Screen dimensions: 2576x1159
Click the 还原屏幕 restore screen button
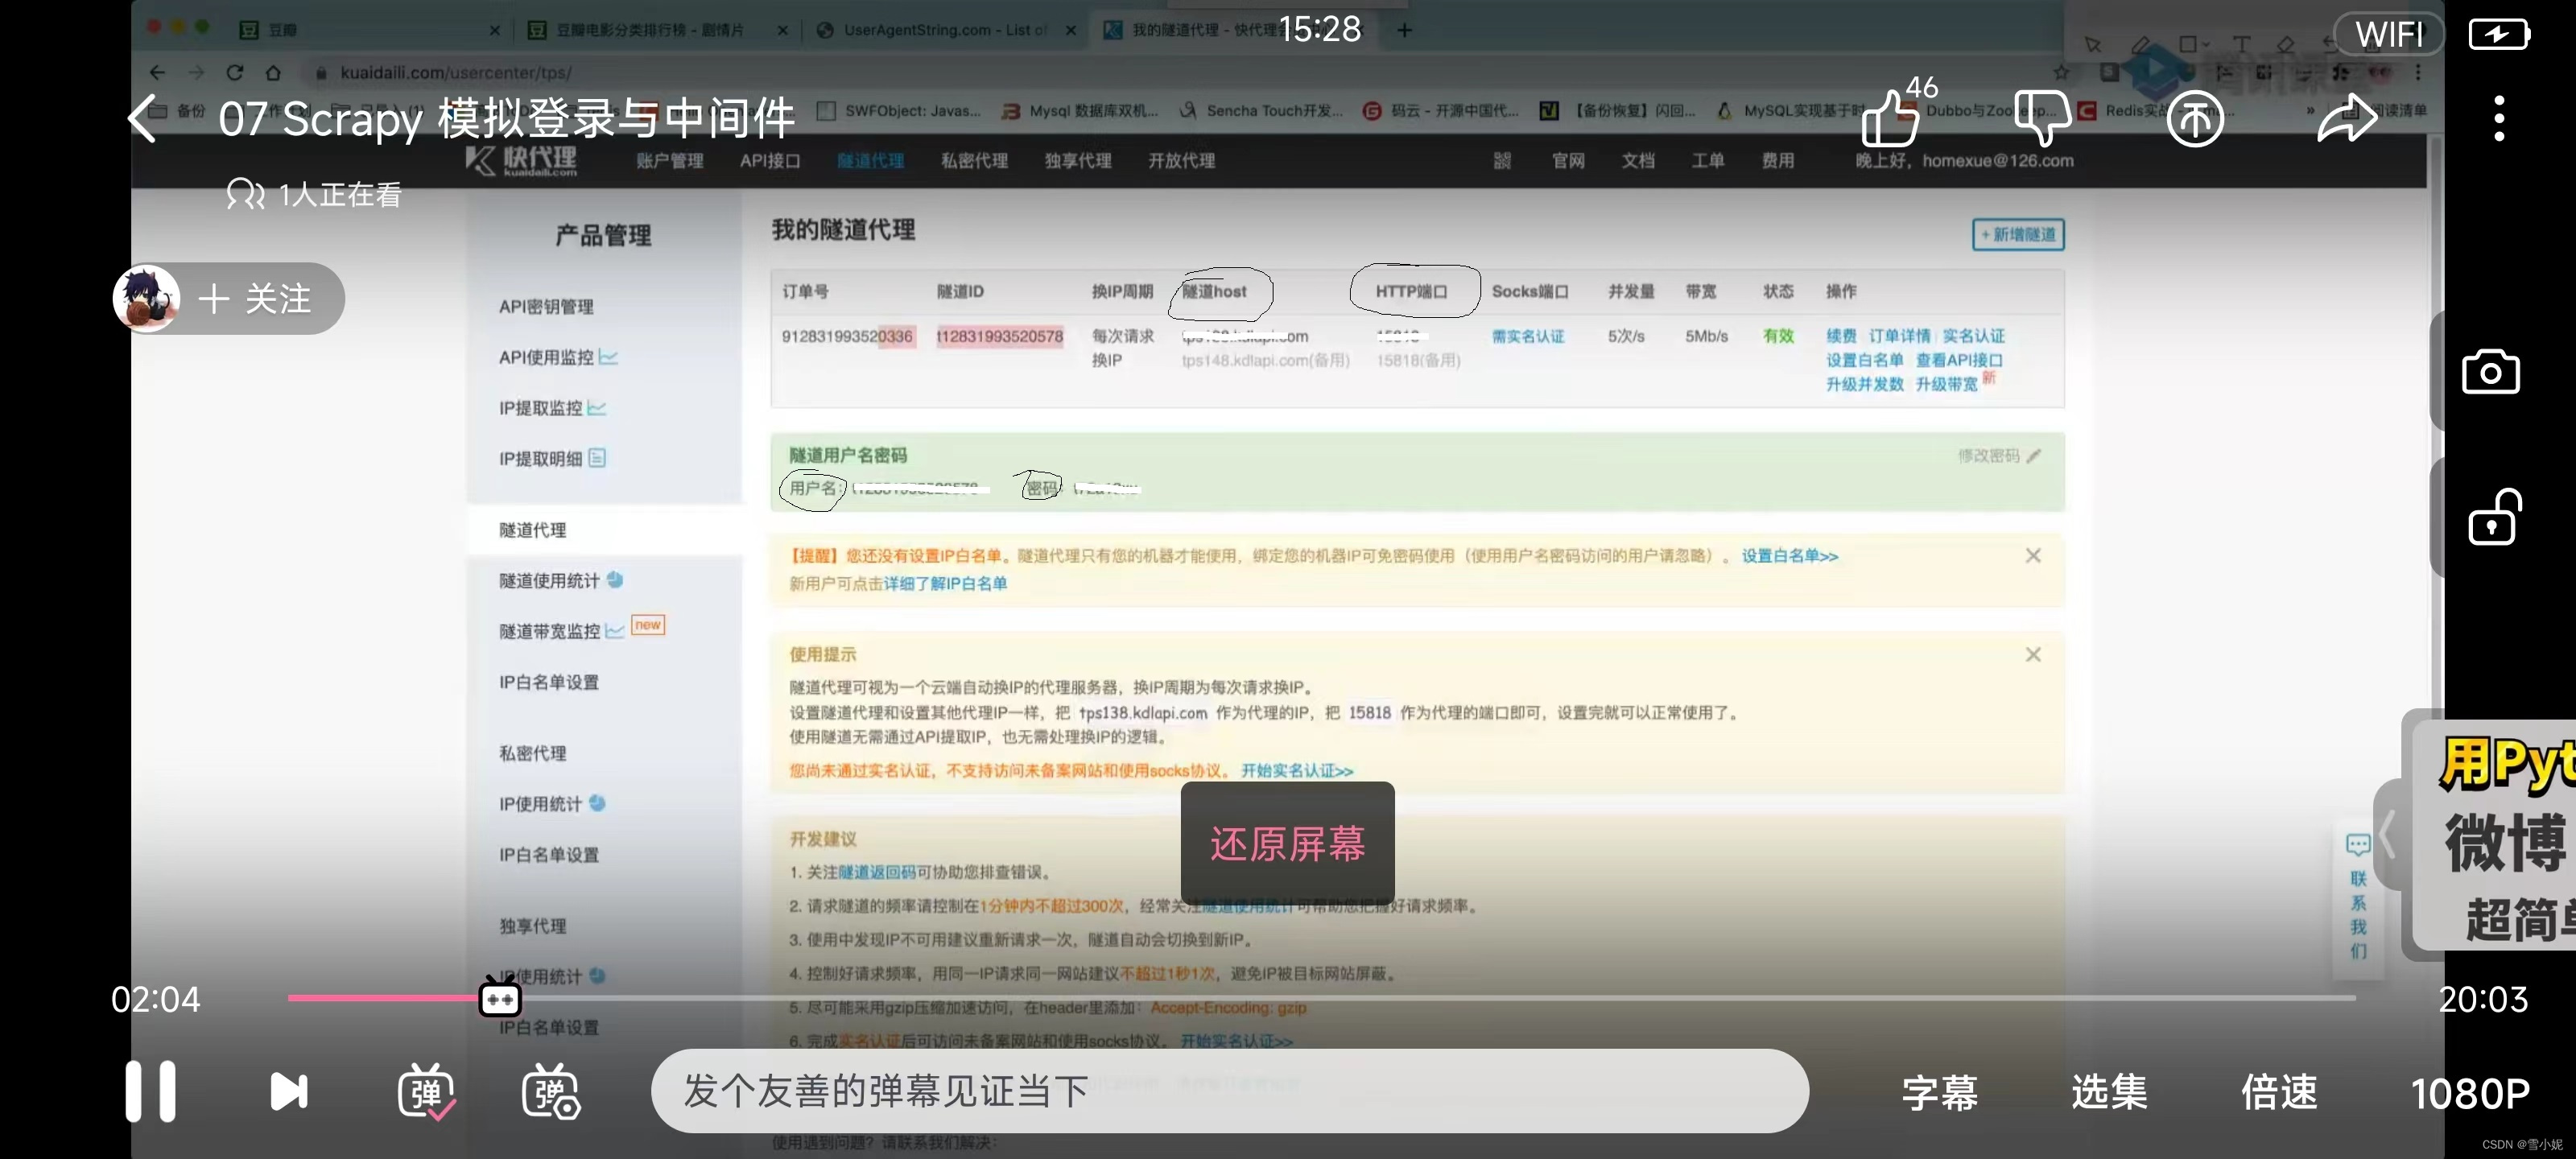(1288, 845)
